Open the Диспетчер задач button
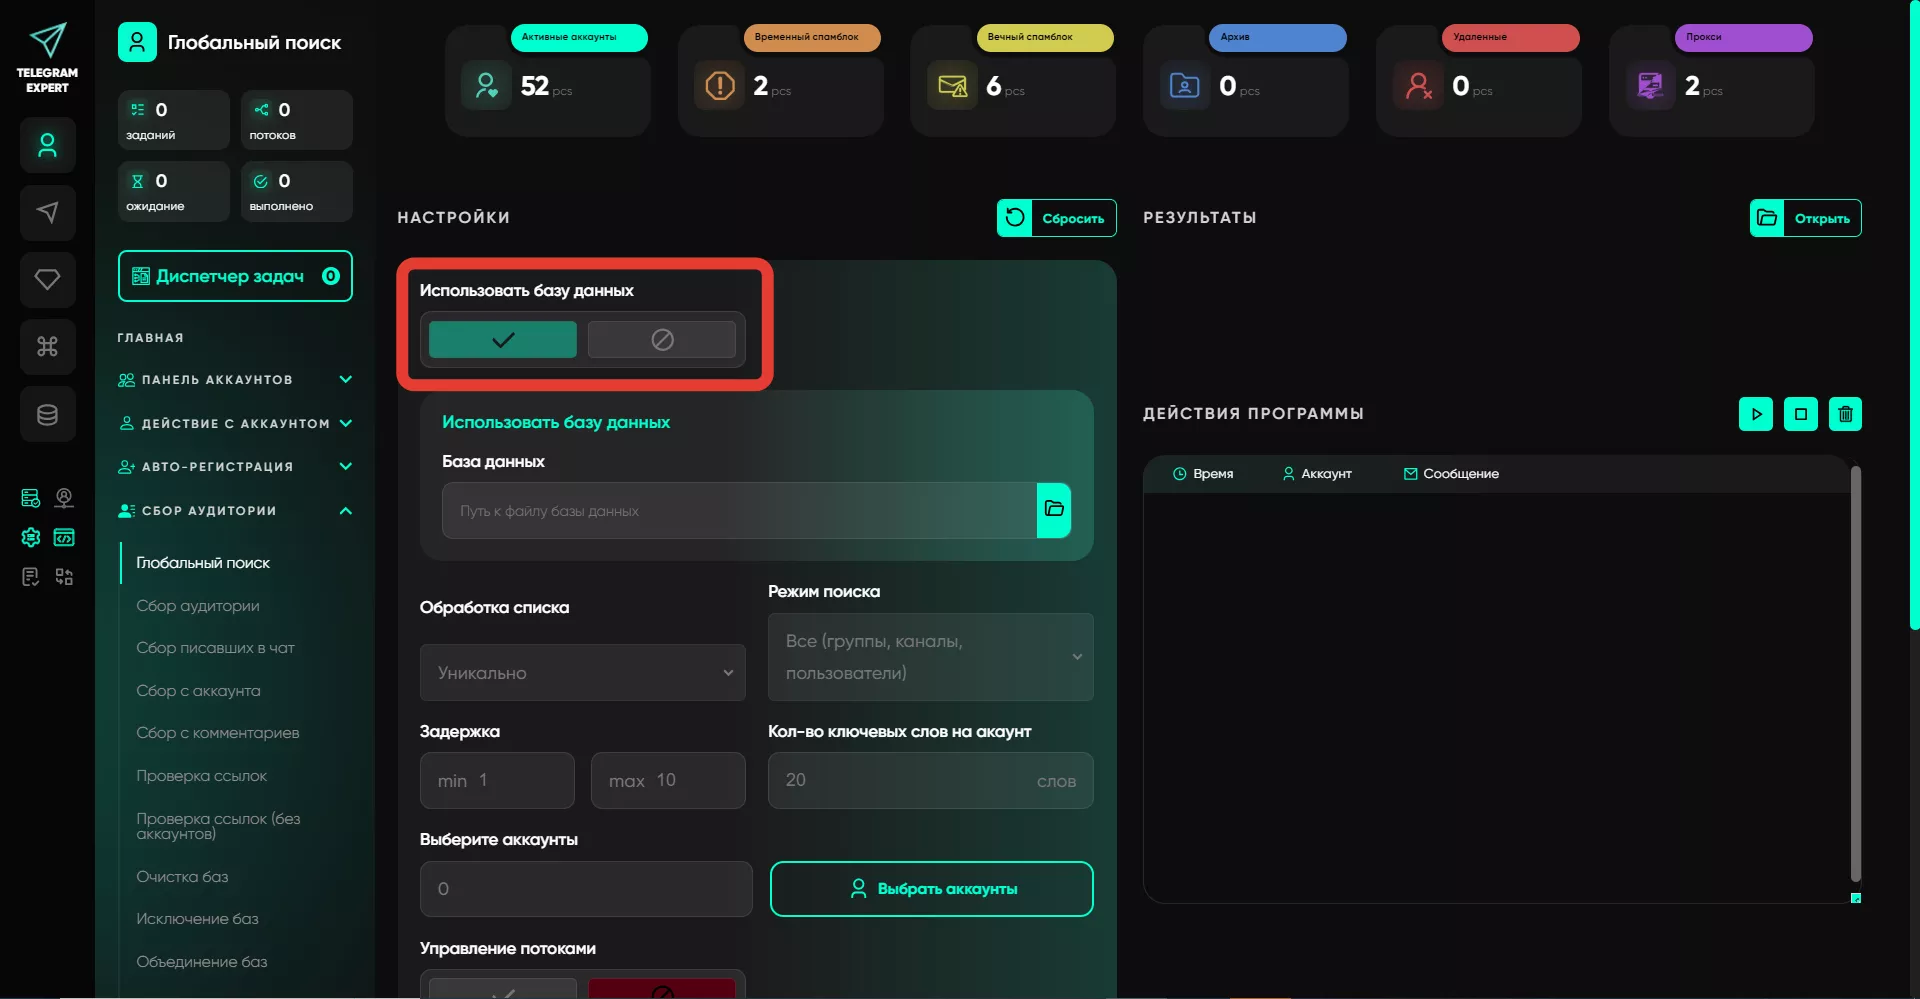1920x999 pixels. tap(235, 276)
